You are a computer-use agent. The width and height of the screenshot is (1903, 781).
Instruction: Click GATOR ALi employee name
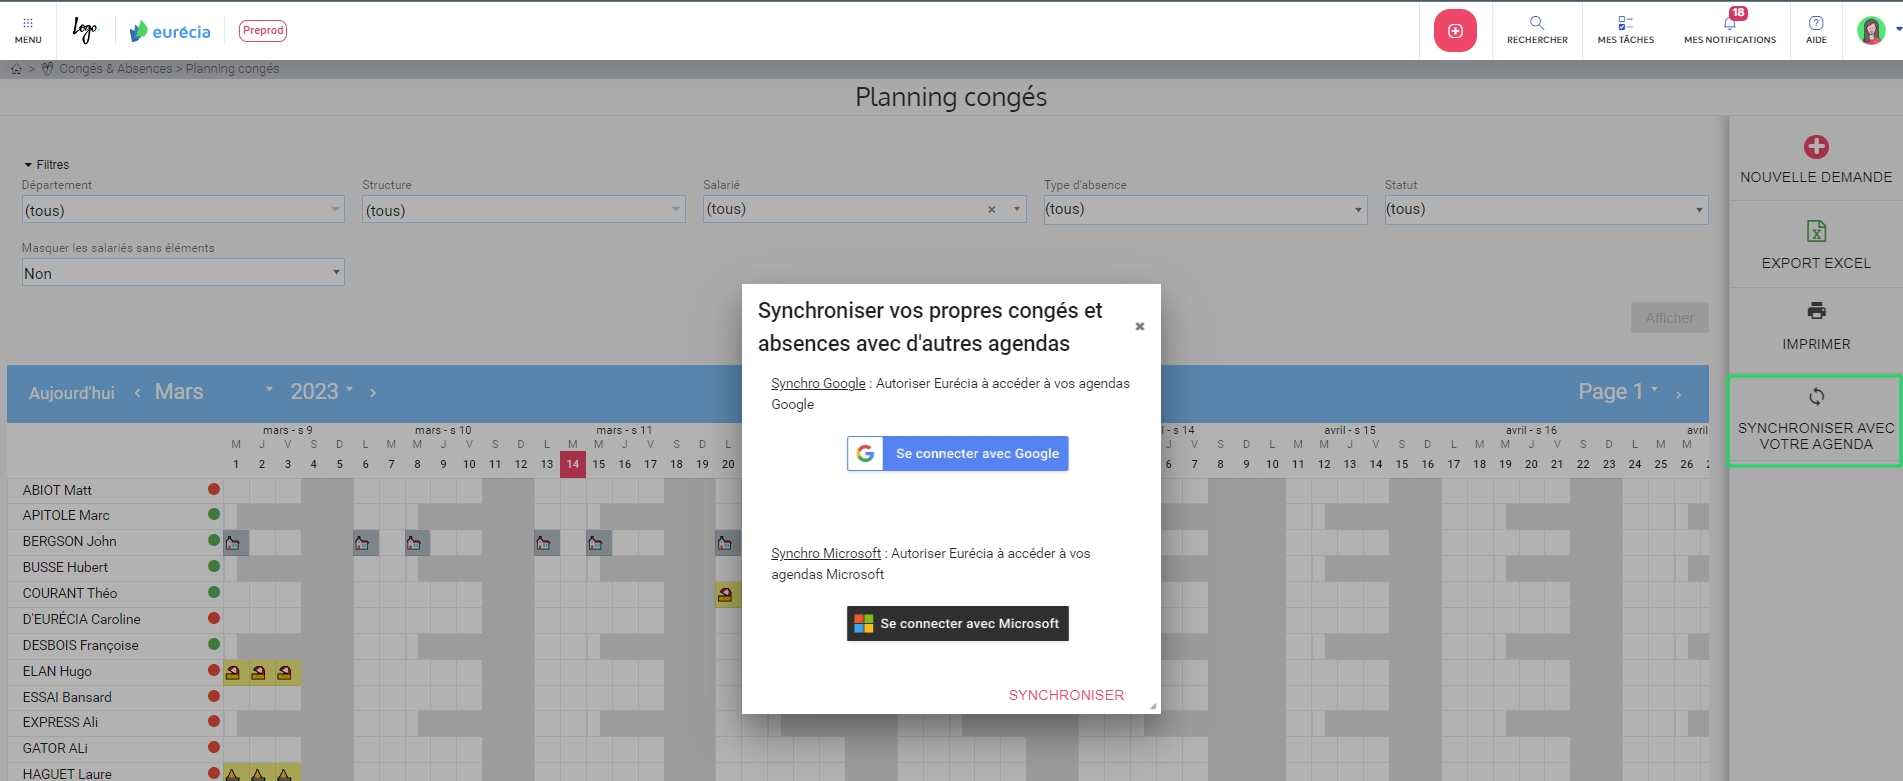pos(55,748)
